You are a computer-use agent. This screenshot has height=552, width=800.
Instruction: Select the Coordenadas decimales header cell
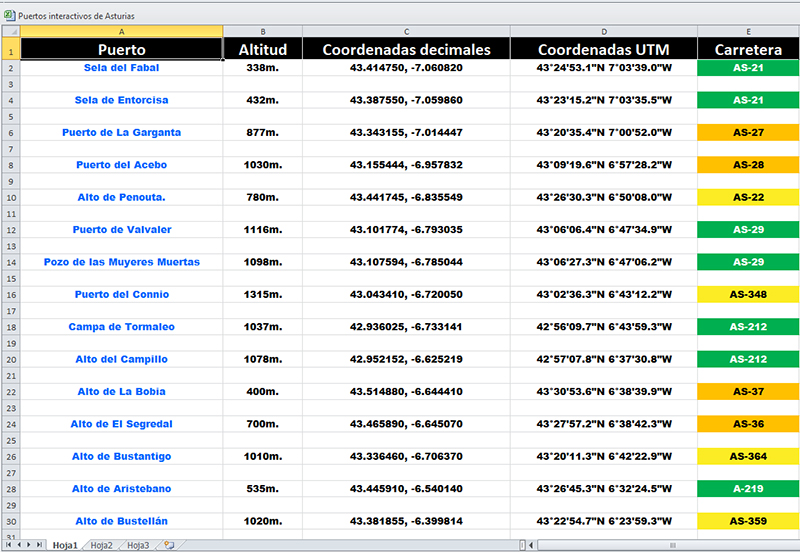406,49
